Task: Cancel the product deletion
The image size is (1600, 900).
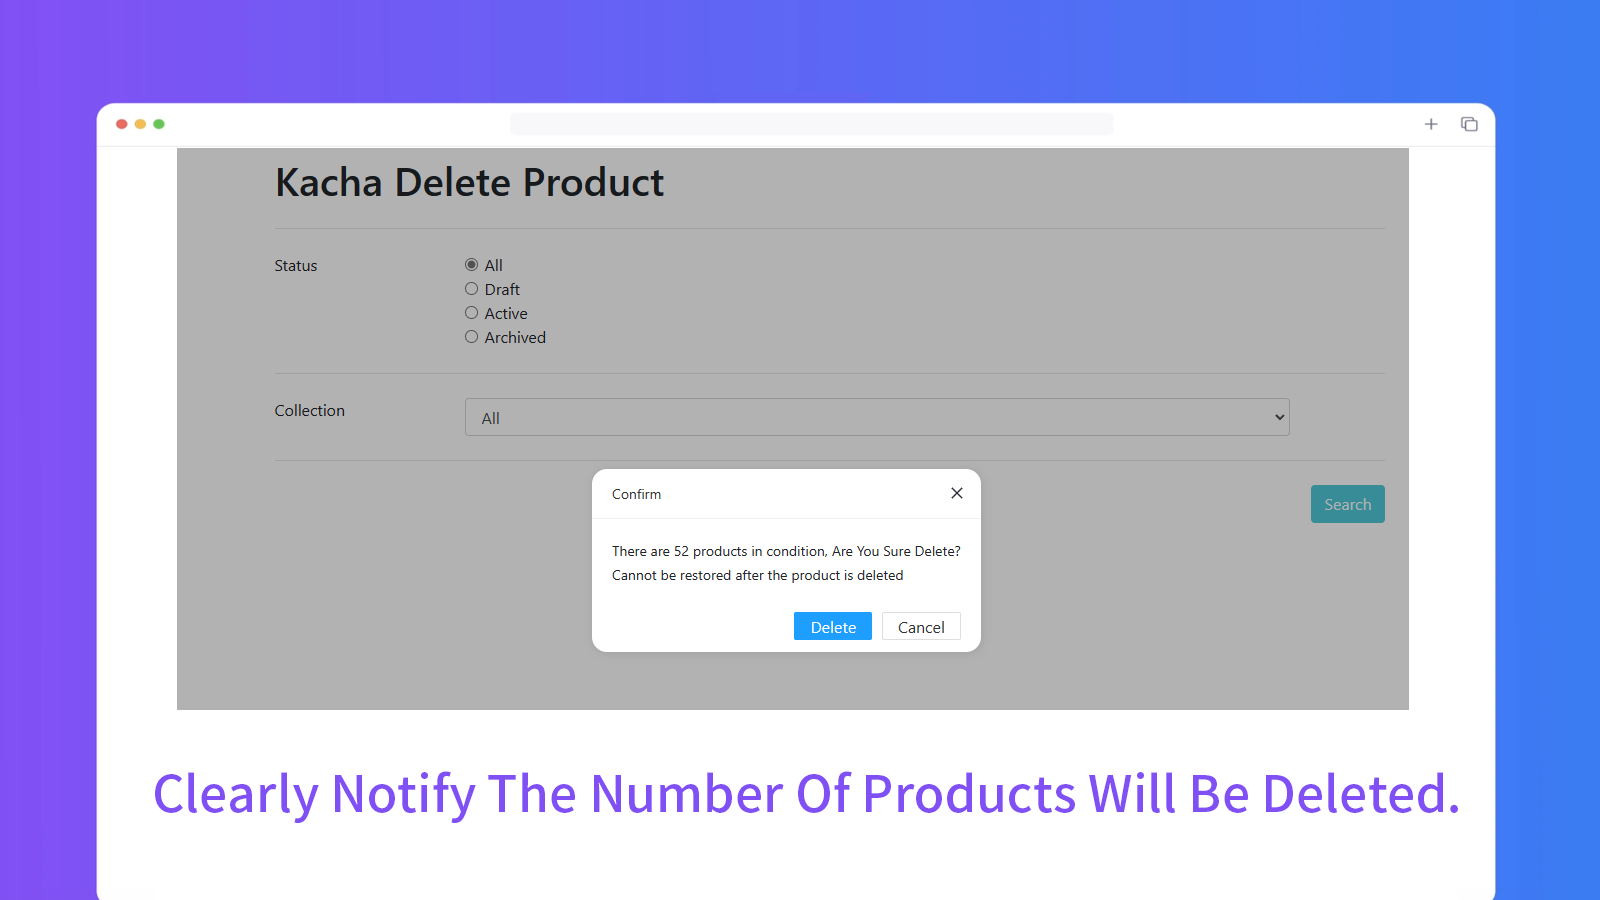Action: point(920,626)
